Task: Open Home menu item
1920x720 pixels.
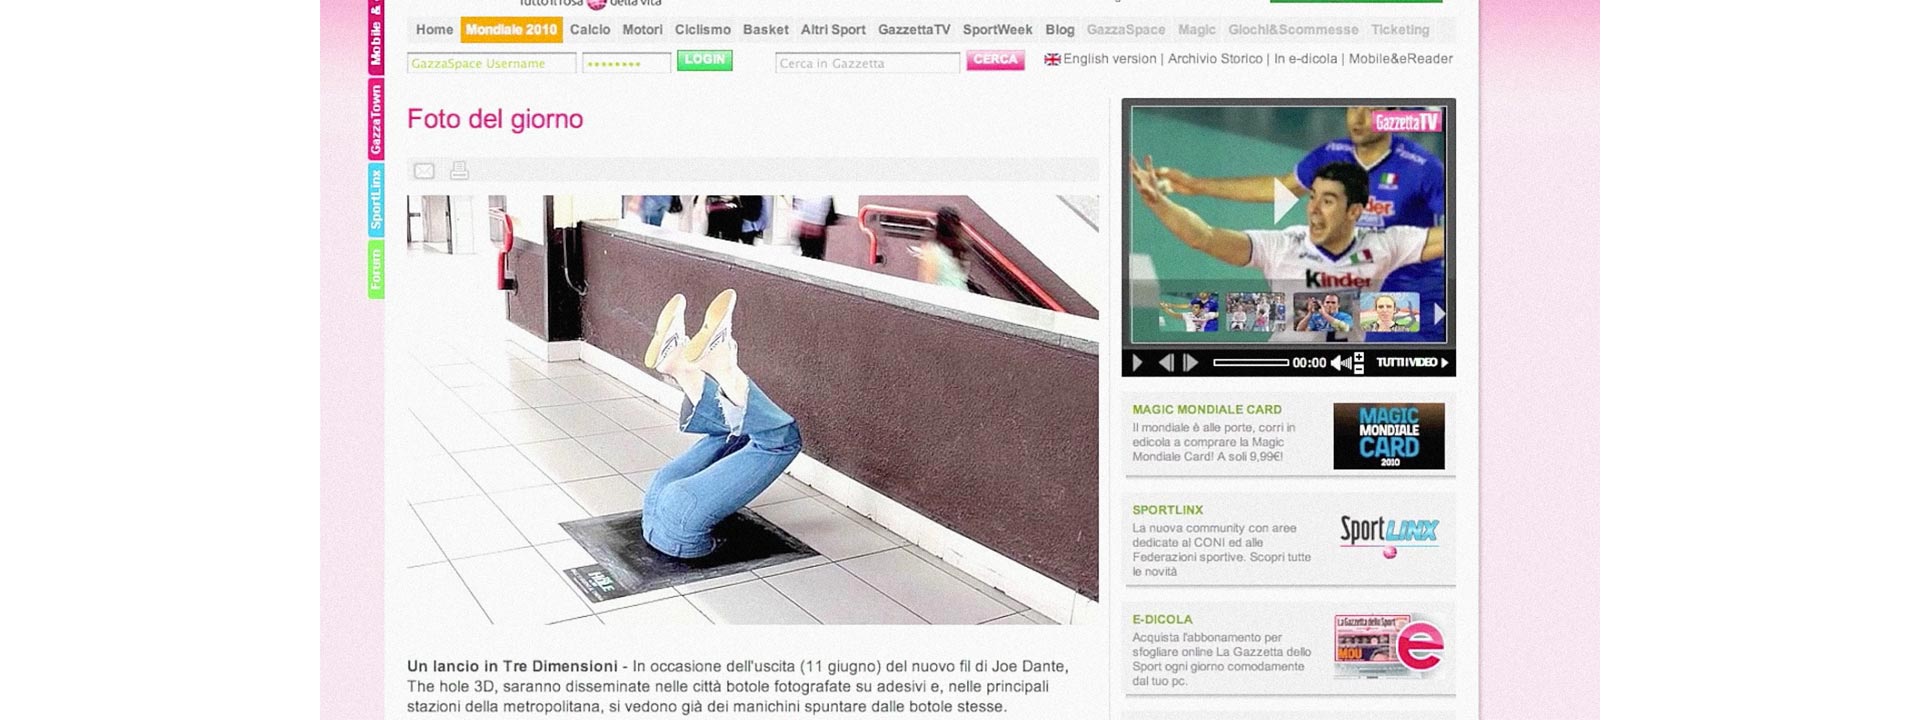Action: click(434, 30)
